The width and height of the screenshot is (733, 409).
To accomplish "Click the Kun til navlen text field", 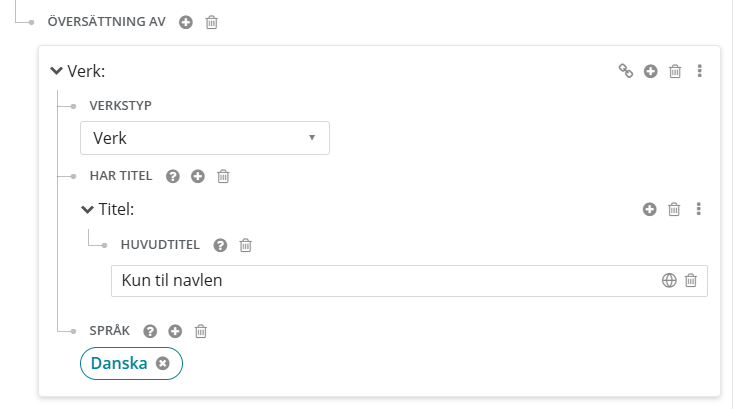I will [x=383, y=280].
